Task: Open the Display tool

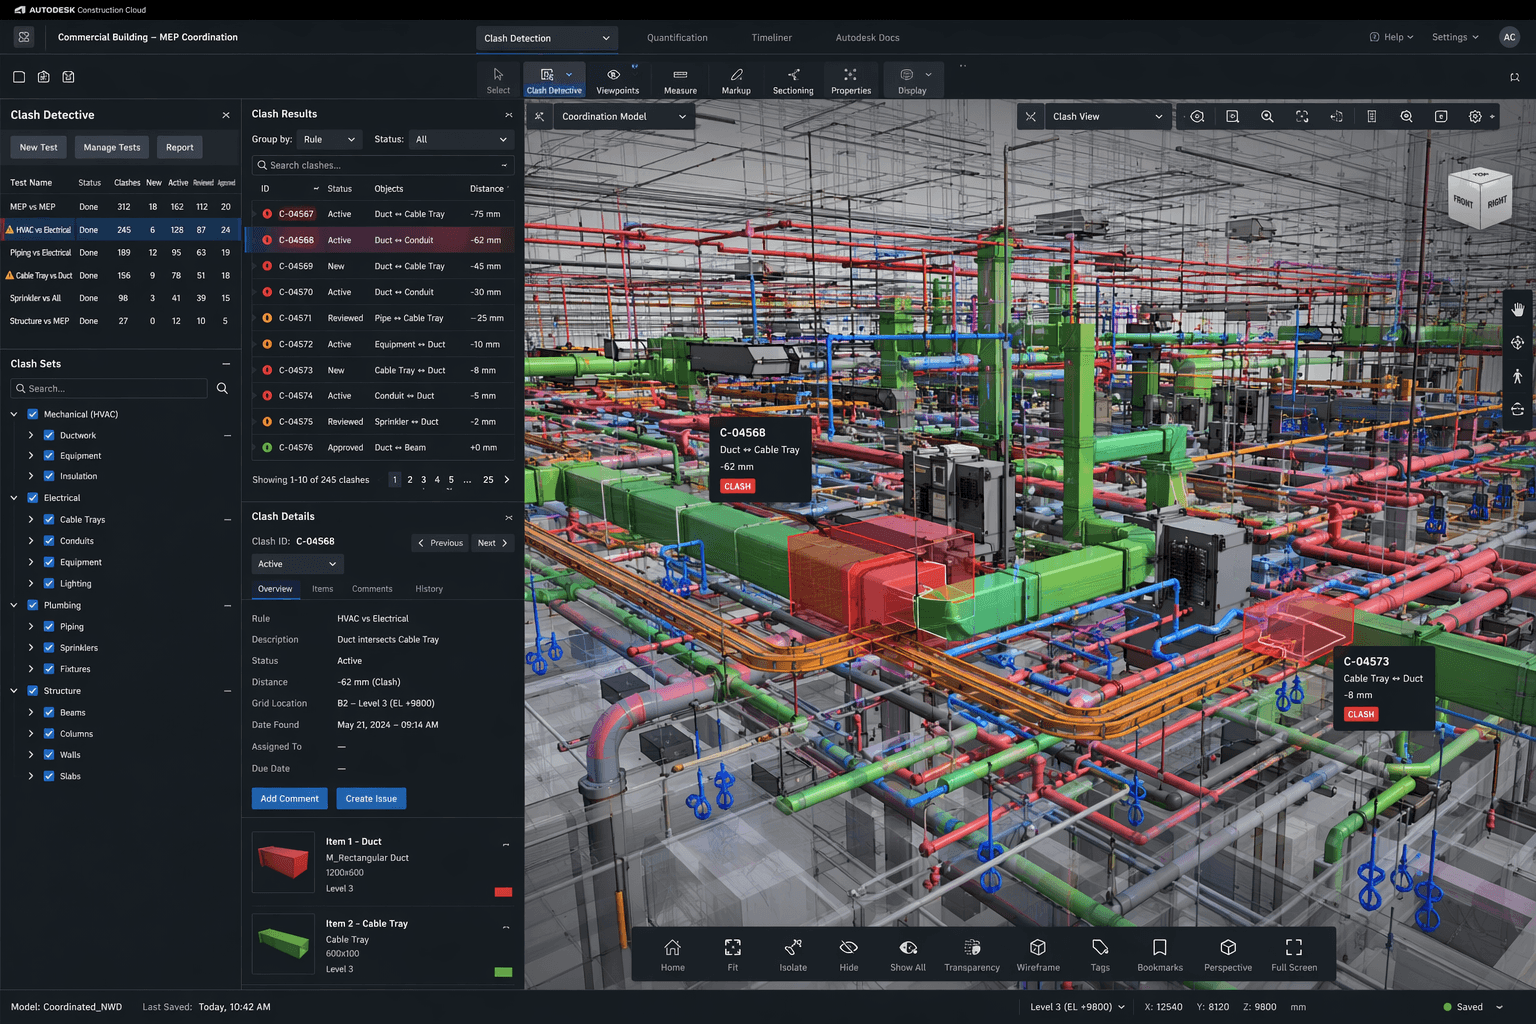Action: [x=912, y=81]
